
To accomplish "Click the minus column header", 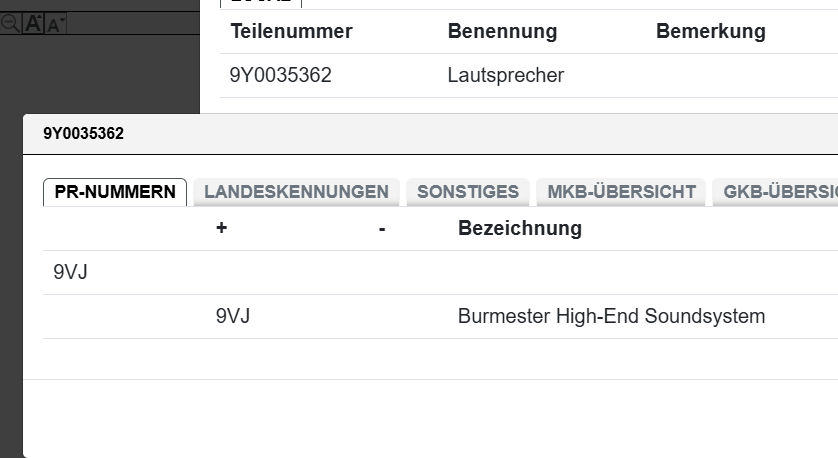I will point(382,228).
